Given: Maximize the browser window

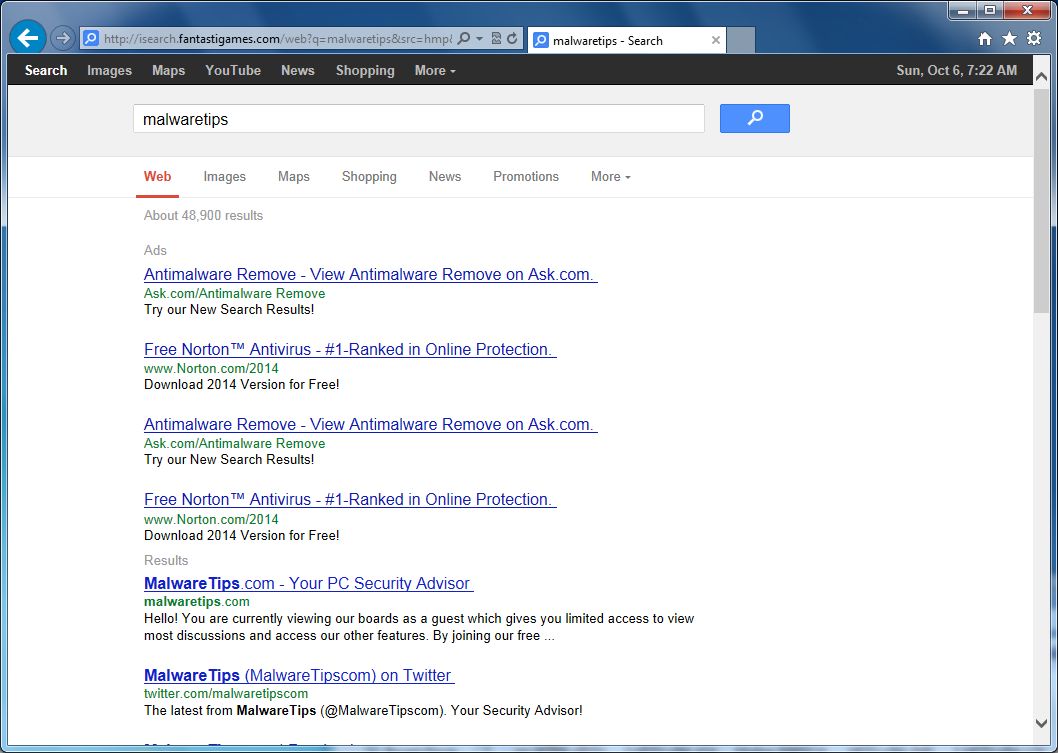Looking at the screenshot, I should [991, 10].
